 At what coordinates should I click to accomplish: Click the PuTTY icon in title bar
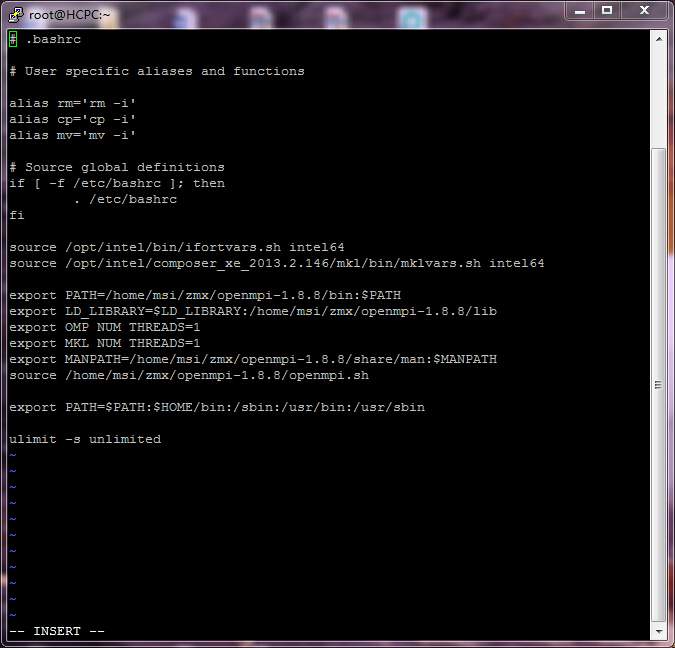pos(16,15)
